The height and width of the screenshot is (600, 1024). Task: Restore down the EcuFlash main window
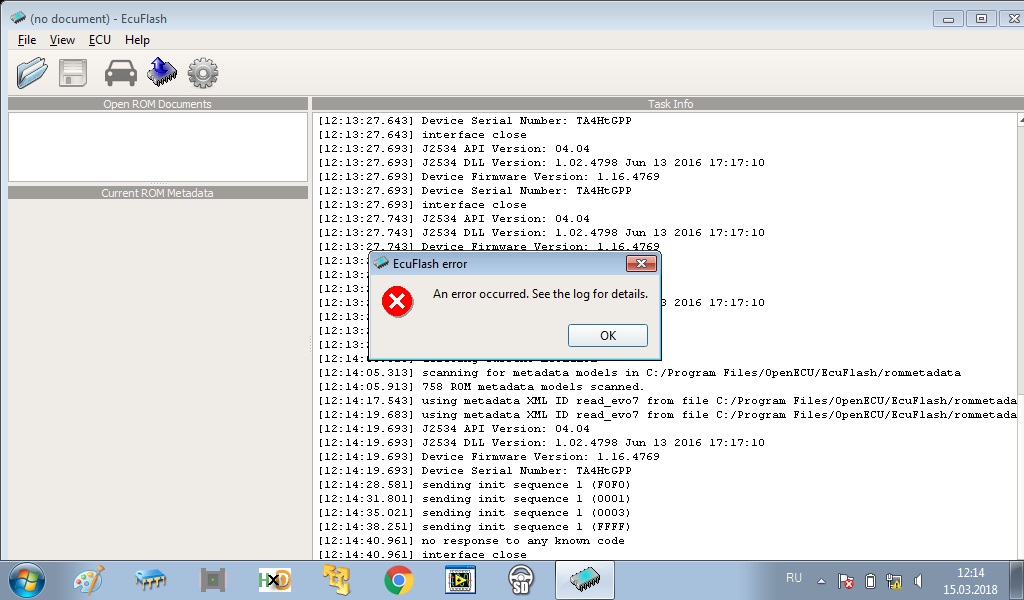[981, 19]
